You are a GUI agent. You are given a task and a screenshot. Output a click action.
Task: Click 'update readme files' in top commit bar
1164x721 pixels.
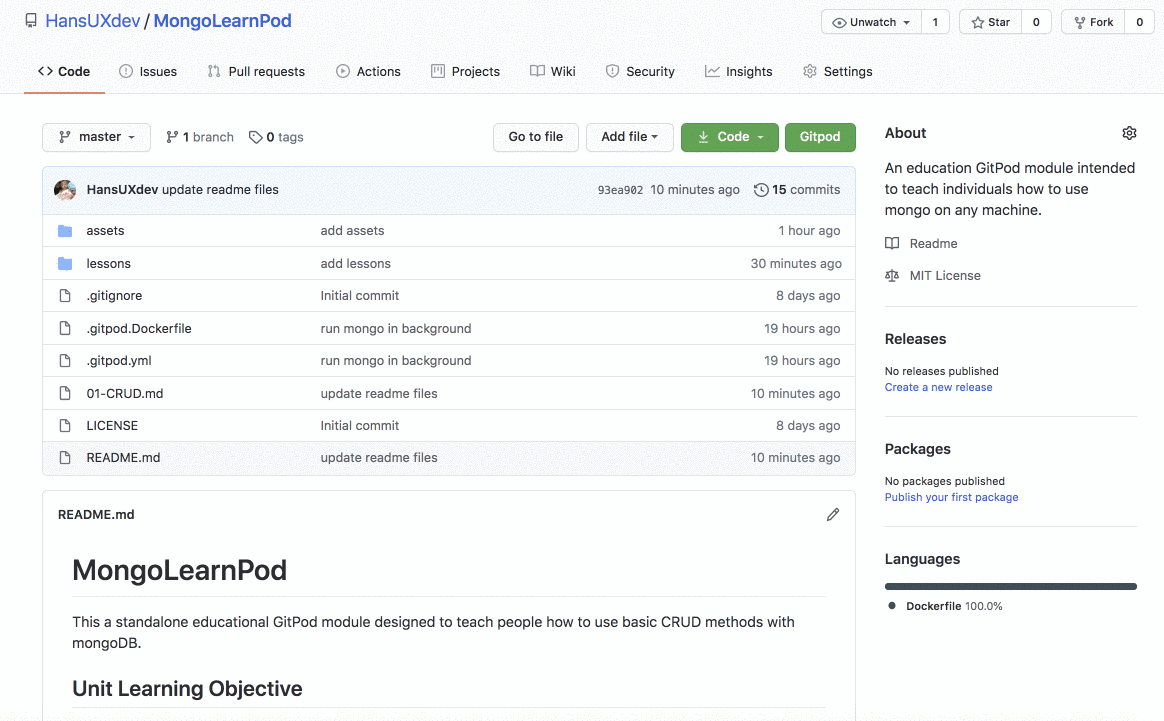click(x=220, y=190)
